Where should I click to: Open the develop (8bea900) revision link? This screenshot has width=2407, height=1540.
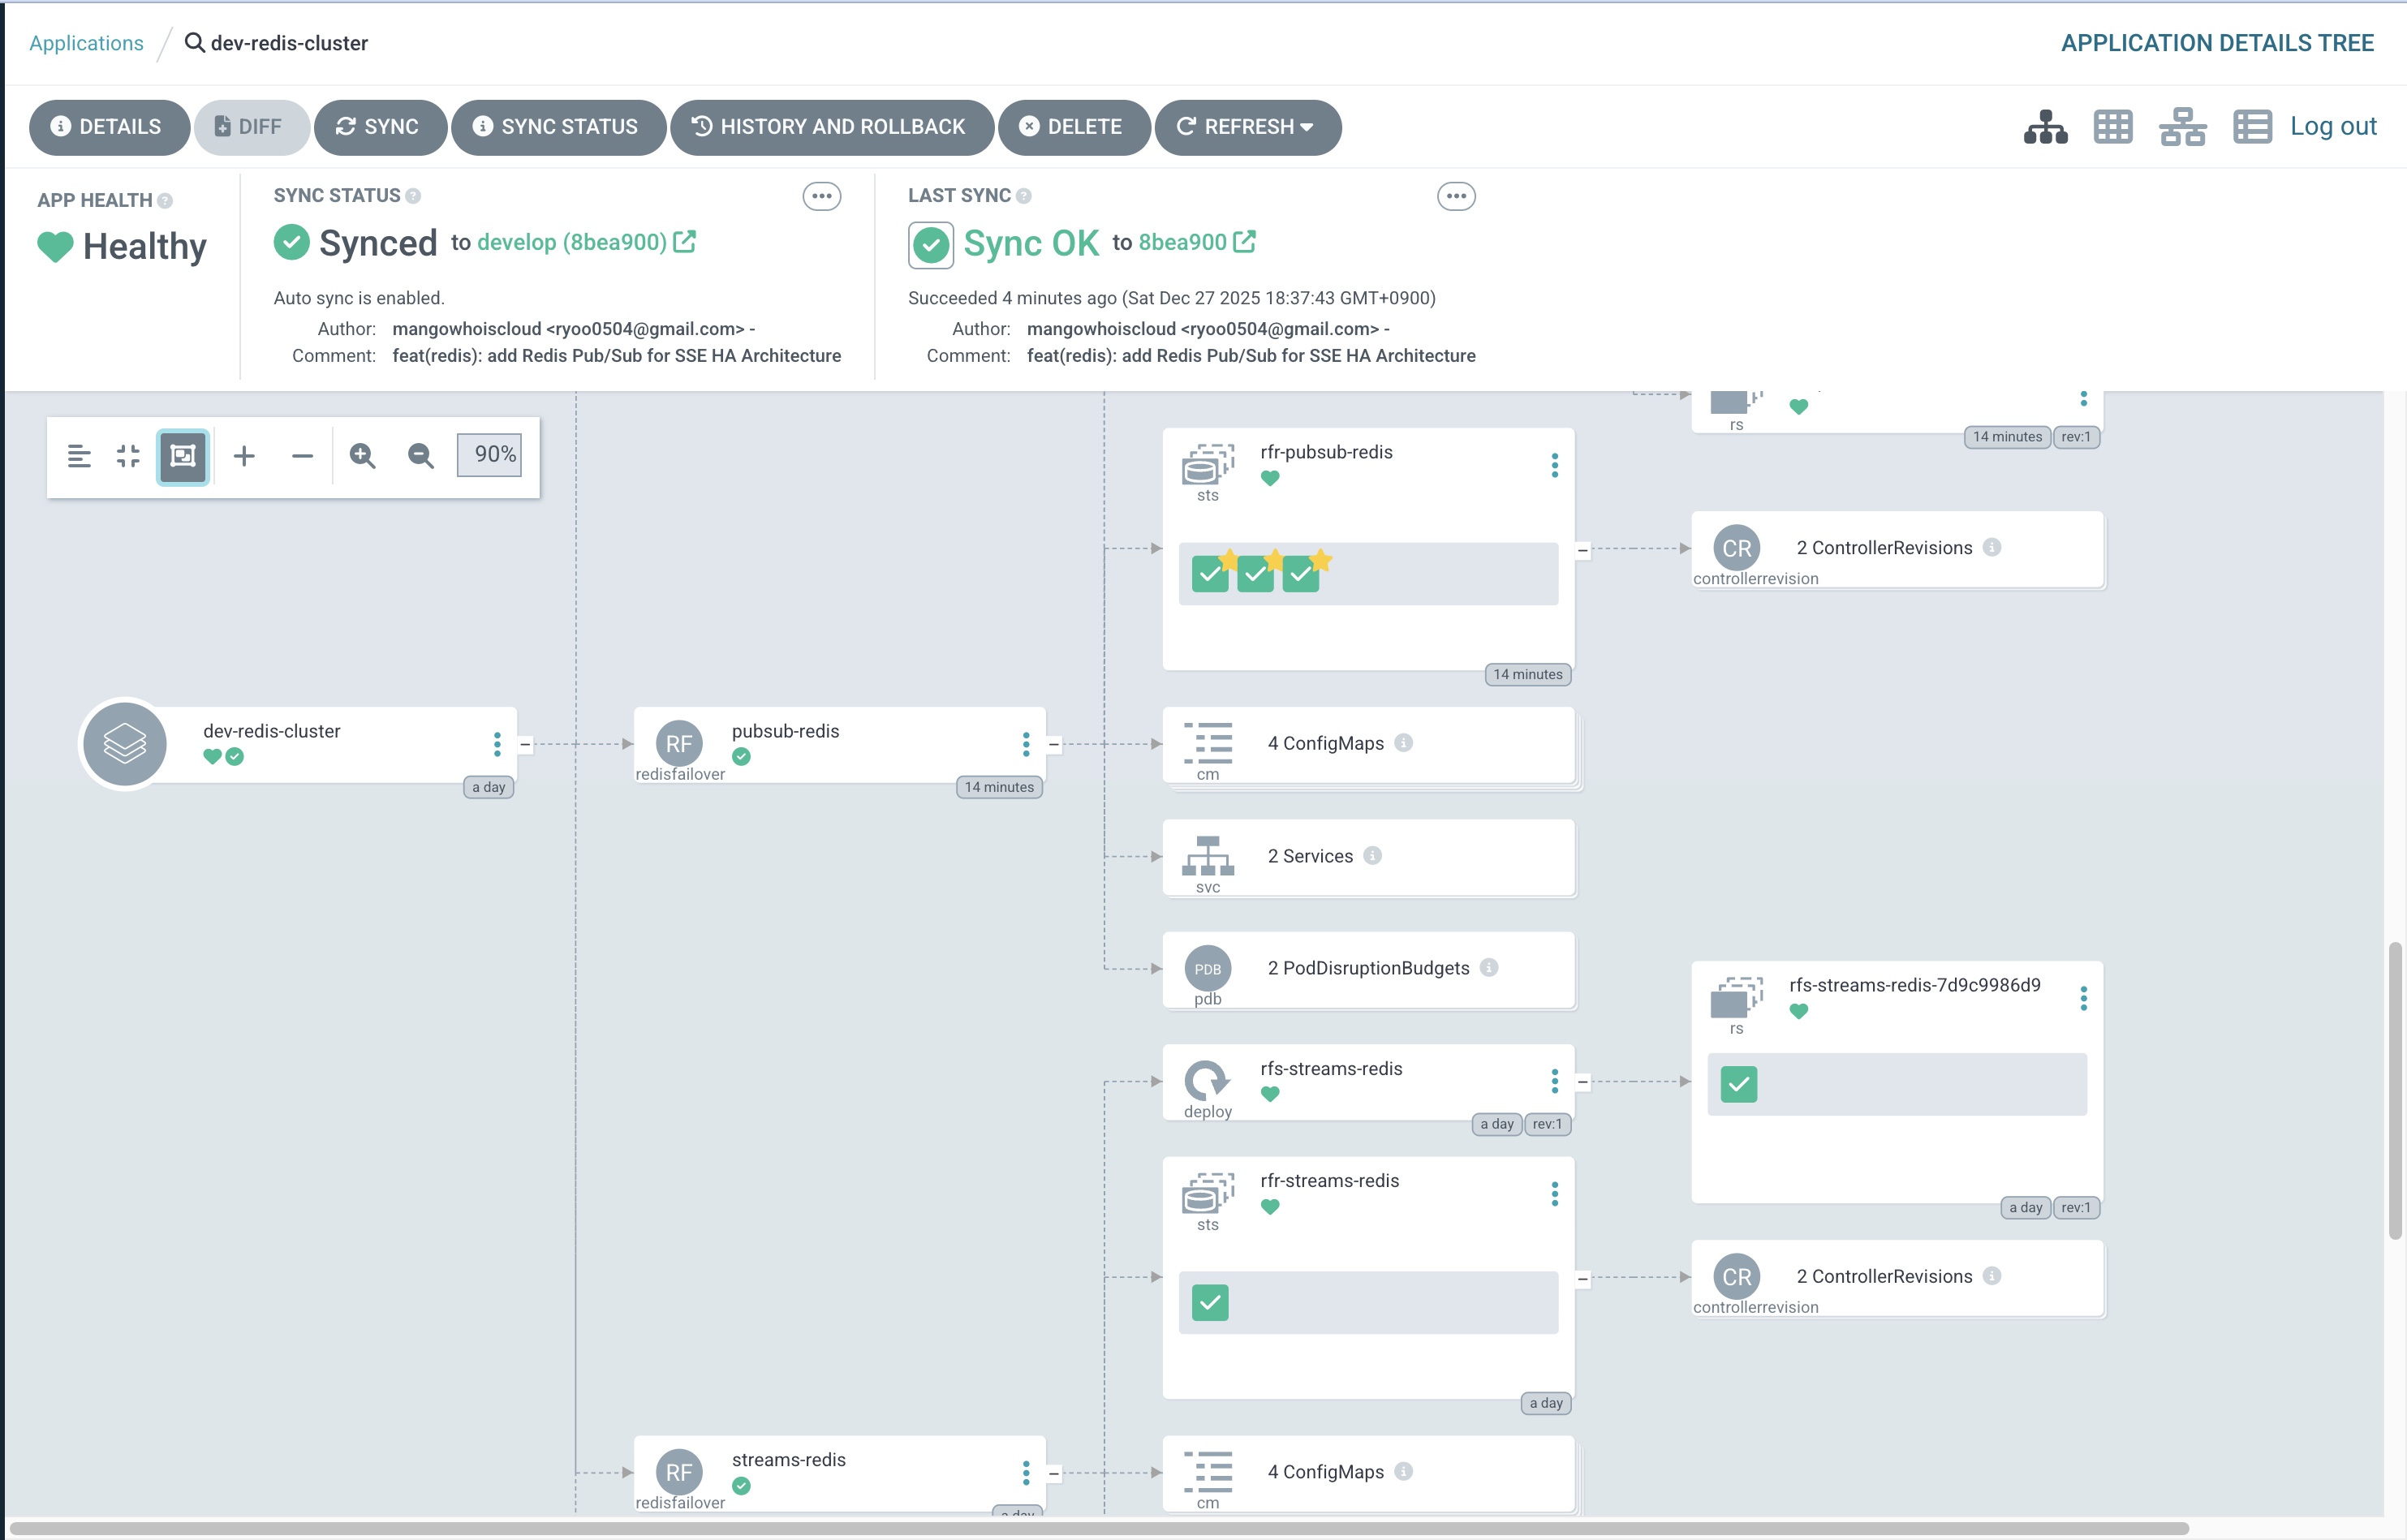tap(572, 242)
